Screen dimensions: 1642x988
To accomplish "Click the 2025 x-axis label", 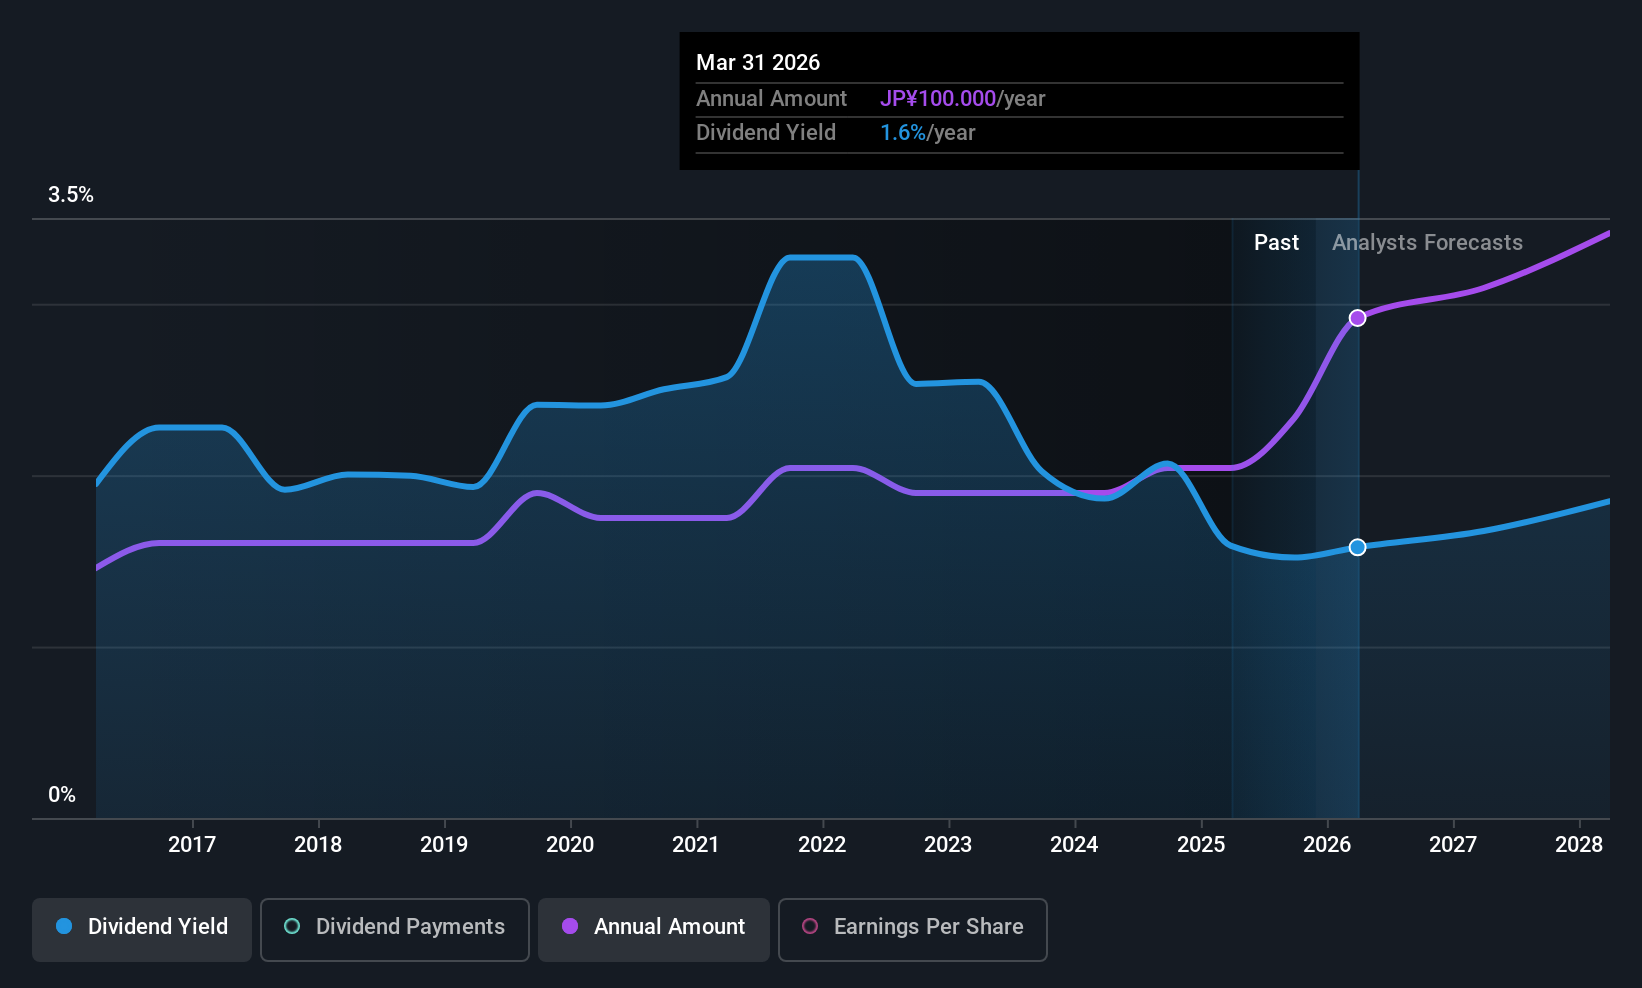I will click(x=1201, y=845).
